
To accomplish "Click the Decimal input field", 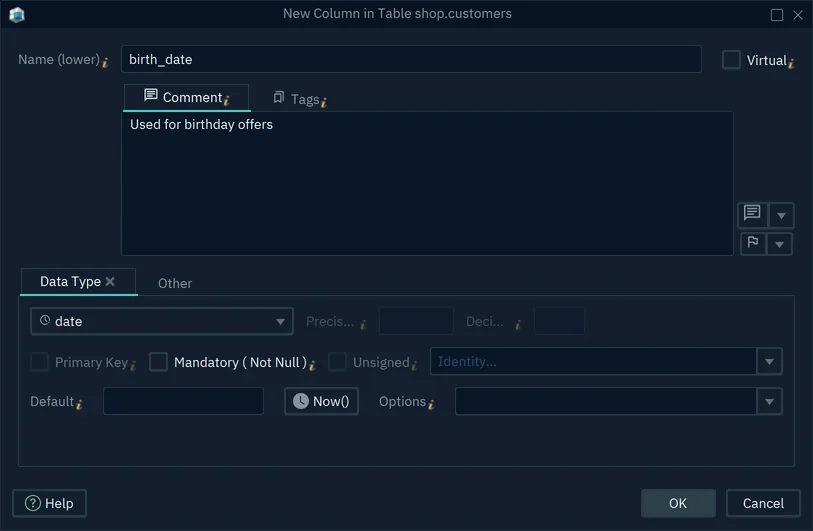I will point(559,321).
